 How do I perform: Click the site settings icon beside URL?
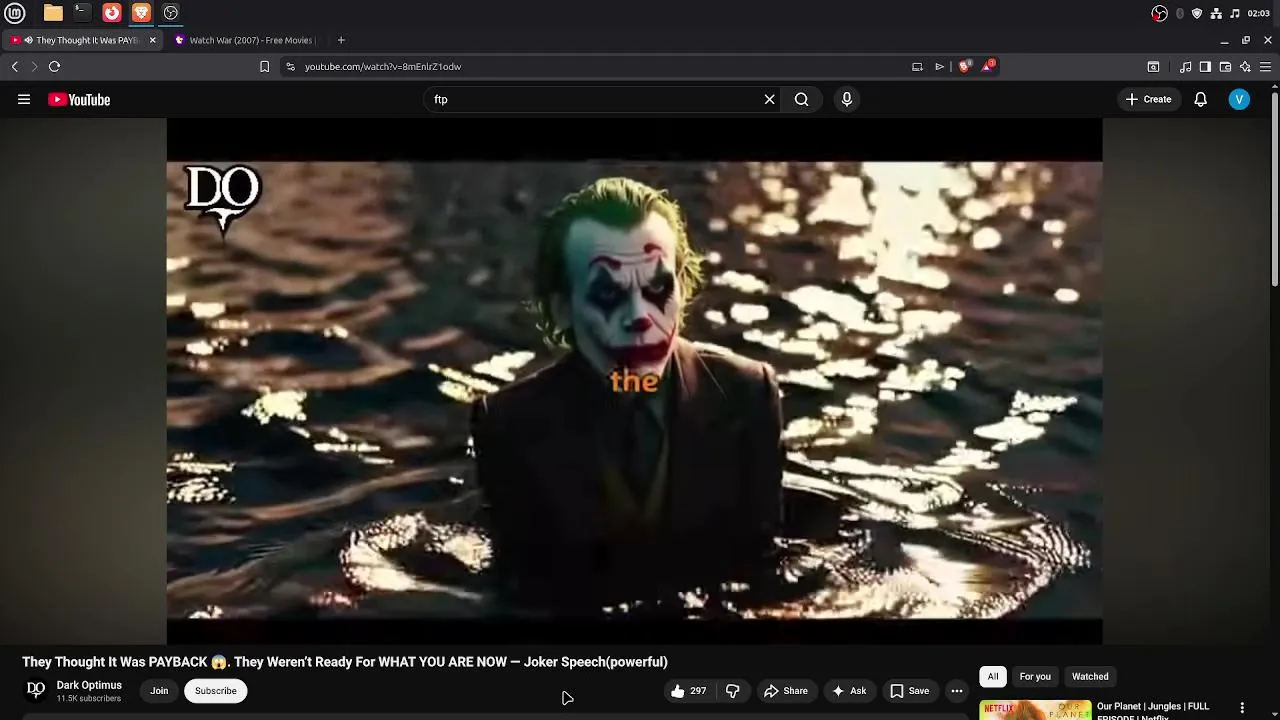point(290,66)
